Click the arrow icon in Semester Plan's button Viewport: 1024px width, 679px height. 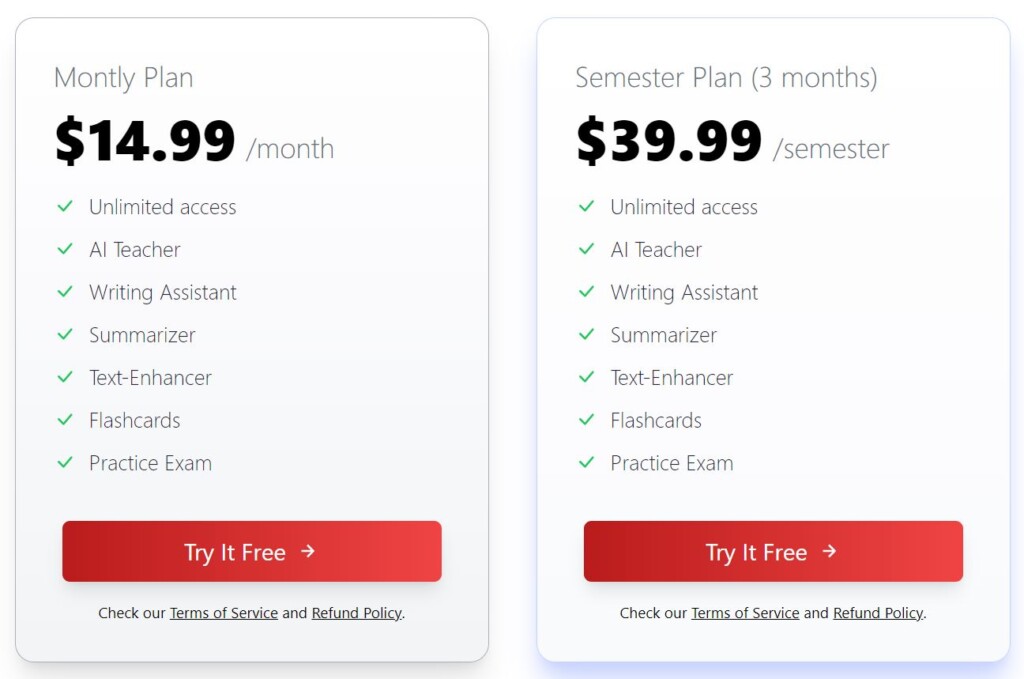point(830,551)
